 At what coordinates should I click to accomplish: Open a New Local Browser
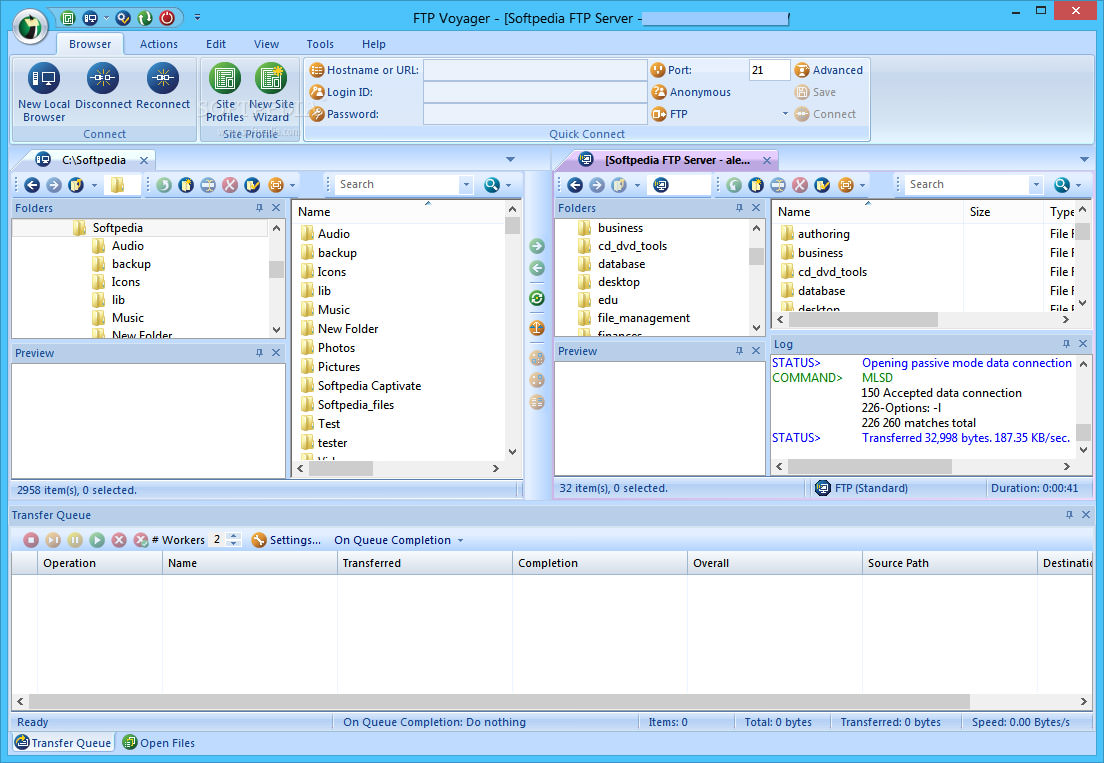coord(44,92)
